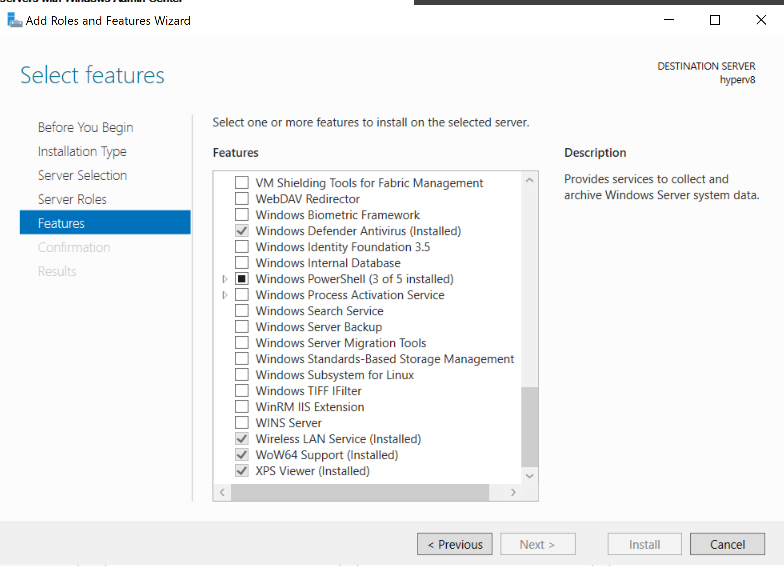The image size is (784, 566).
Task: Select 'Windows Server Backup' feature label
Action: pyautogui.click(x=319, y=327)
